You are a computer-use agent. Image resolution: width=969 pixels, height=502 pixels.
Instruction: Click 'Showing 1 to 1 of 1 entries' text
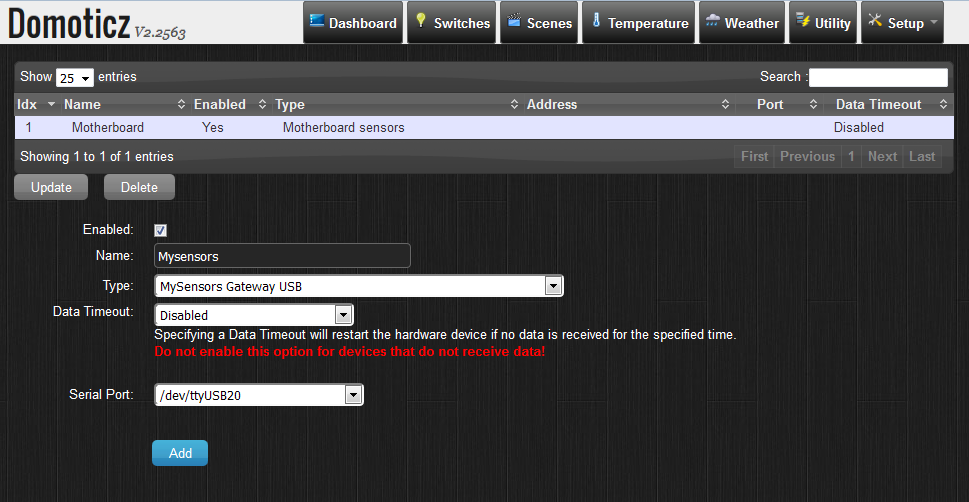coord(97,156)
